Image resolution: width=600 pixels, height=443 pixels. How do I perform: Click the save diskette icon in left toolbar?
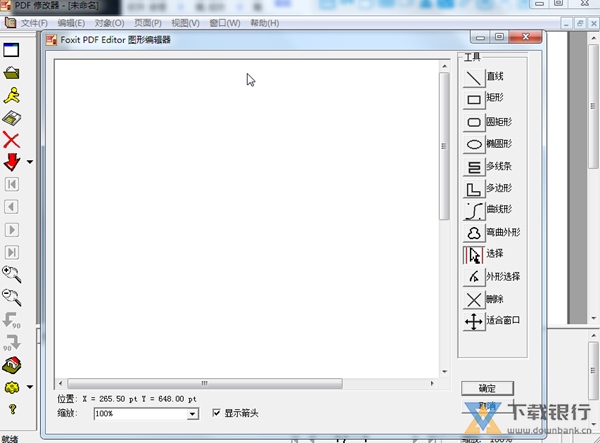click(11, 118)
